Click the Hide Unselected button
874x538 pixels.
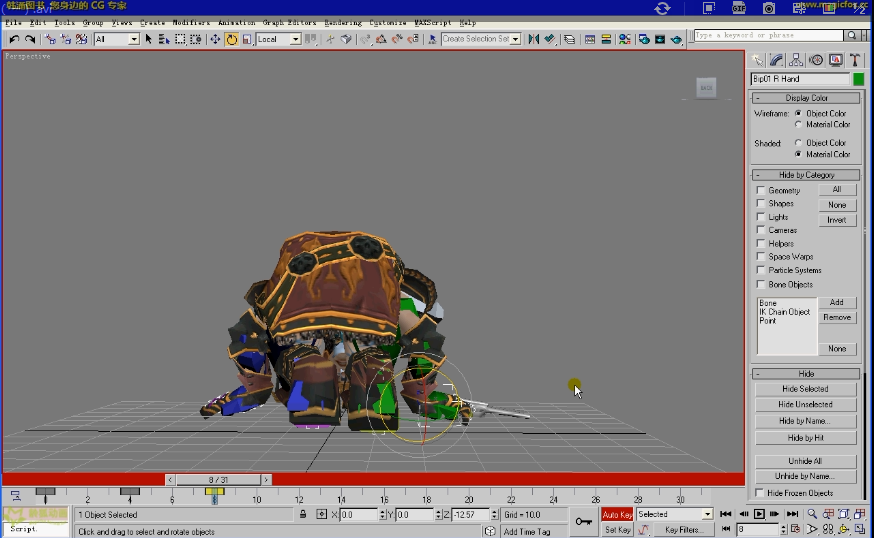click(805, 404)
